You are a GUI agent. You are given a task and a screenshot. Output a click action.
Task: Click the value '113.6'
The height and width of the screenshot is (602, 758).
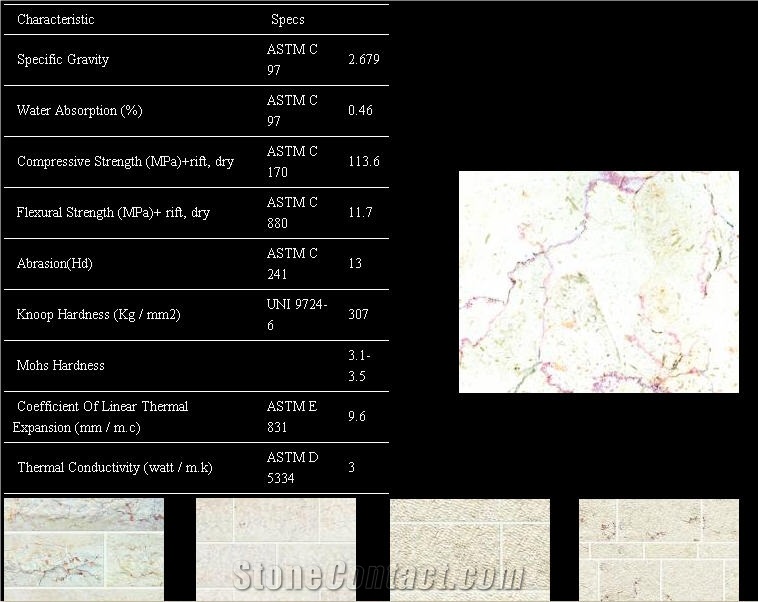pos(364,161)
